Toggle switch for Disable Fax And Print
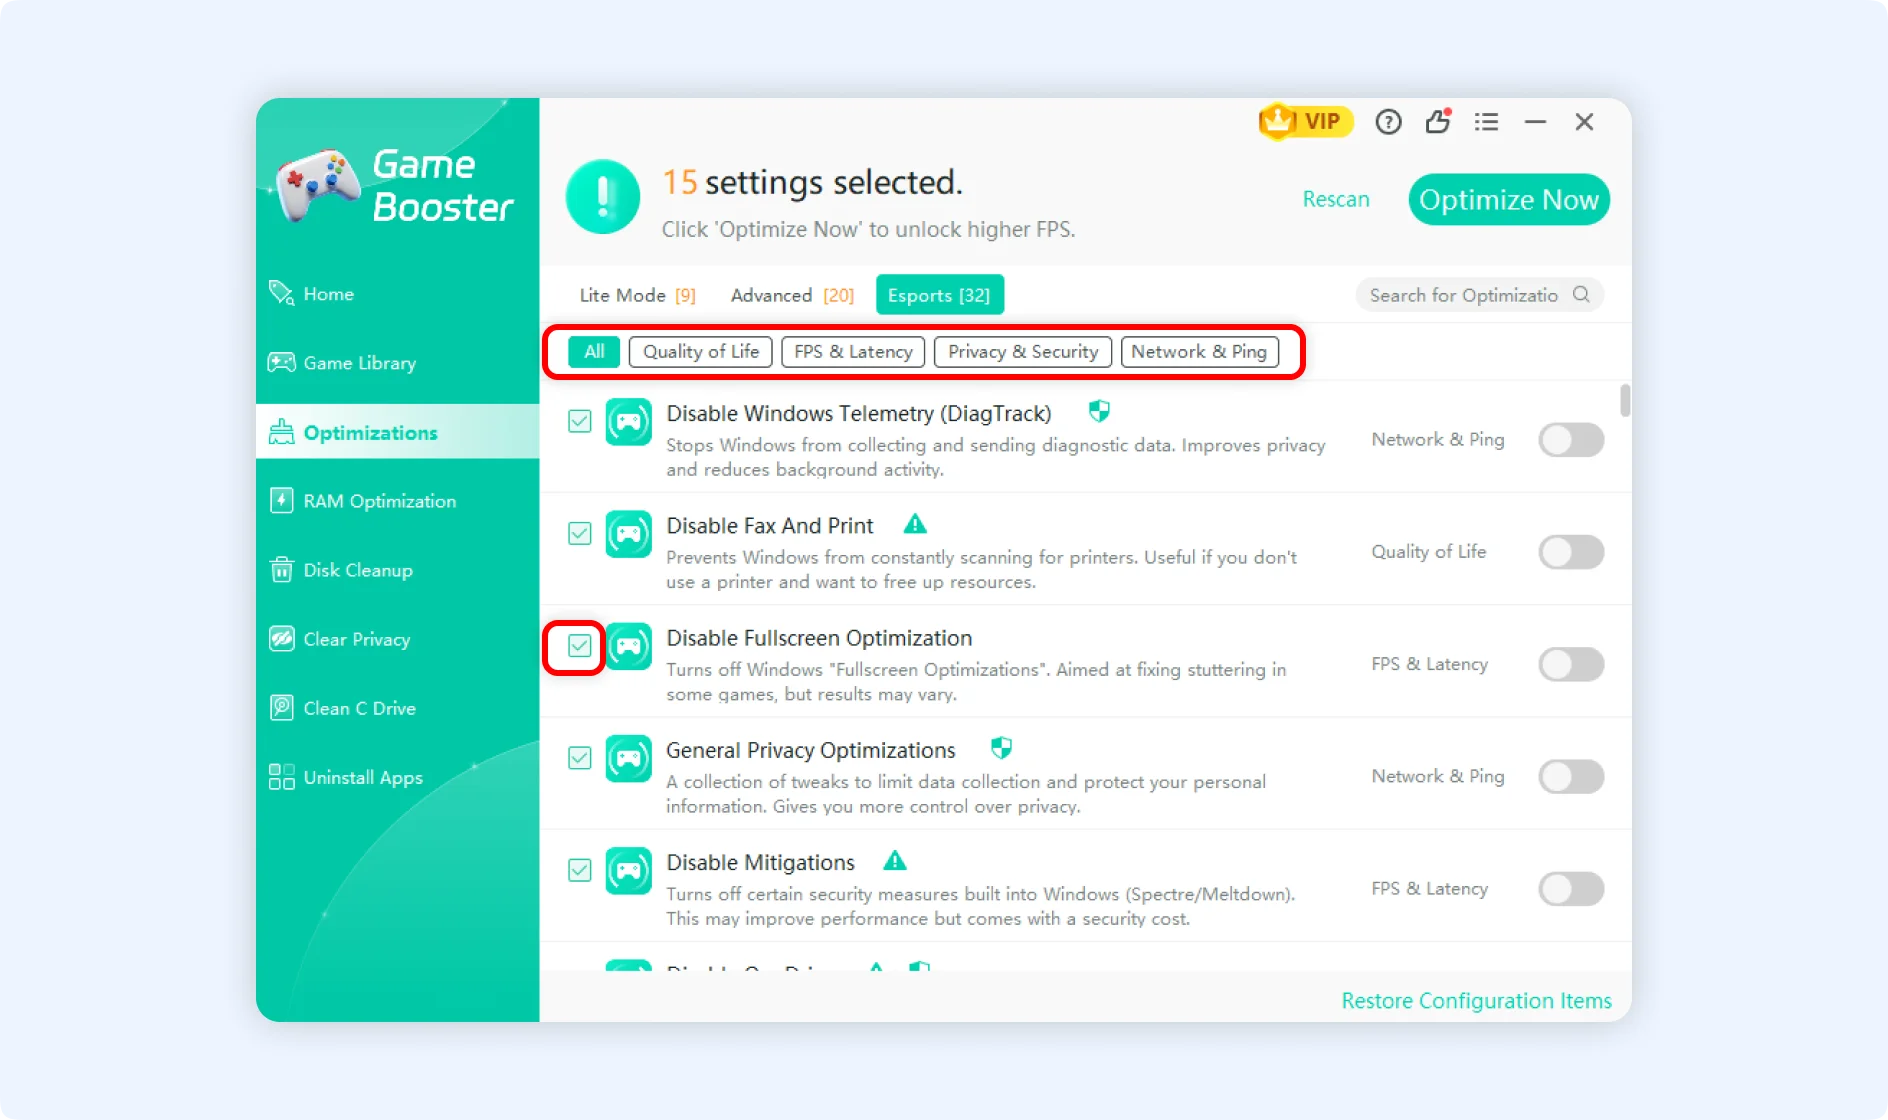This screenshot has width=1888, height=1120. click(1571, 552)
